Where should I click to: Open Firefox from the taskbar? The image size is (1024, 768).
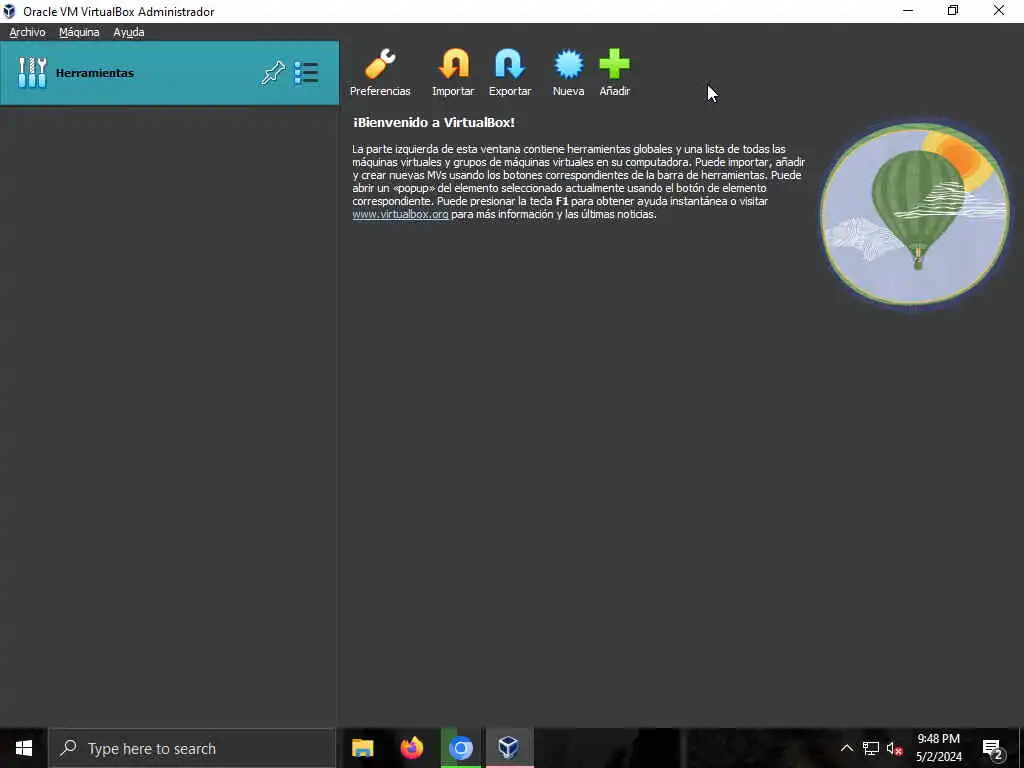(411, 748)
